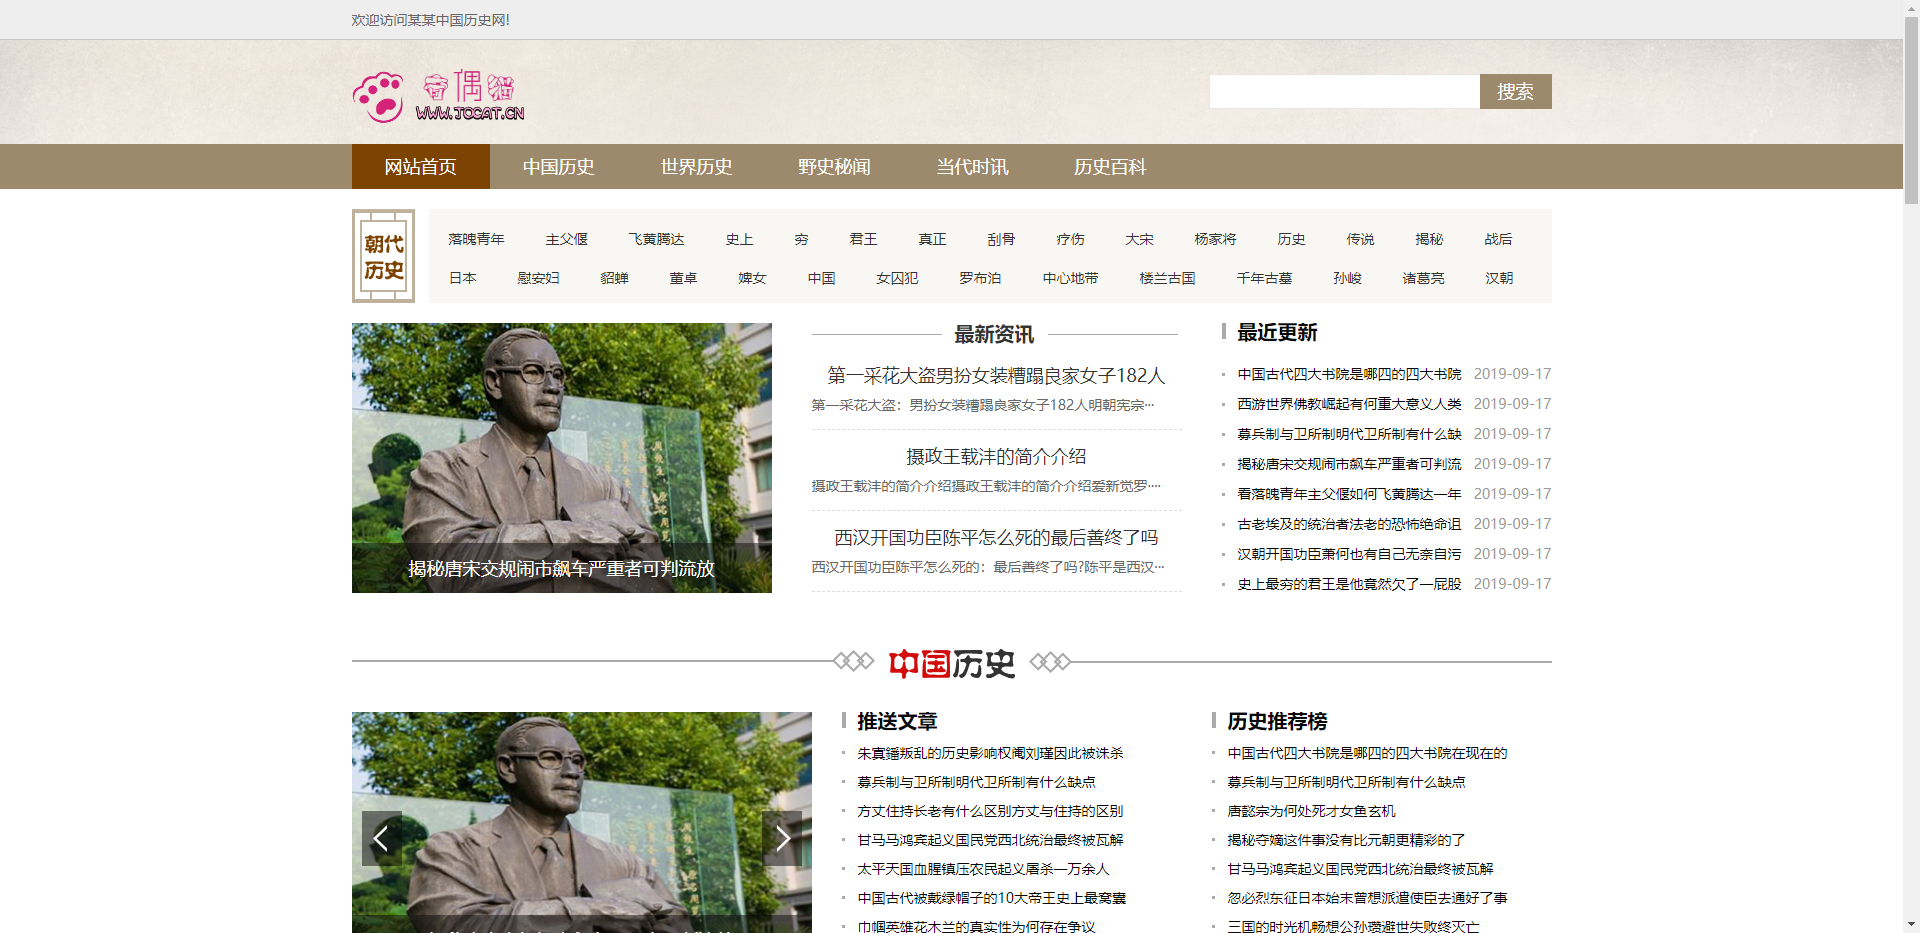Select the 日本 tag
The height and width of the screenshot is (933, 1920).
463,278
